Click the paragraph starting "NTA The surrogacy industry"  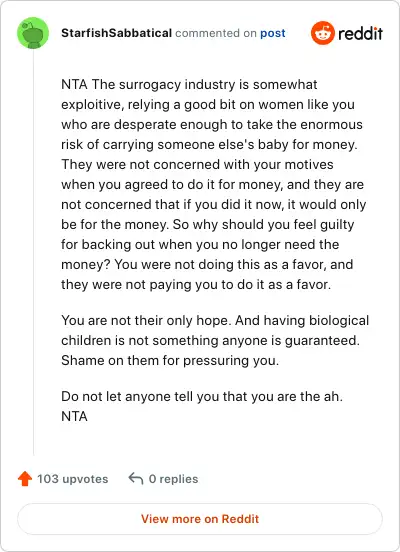click(x=214, y=184)
